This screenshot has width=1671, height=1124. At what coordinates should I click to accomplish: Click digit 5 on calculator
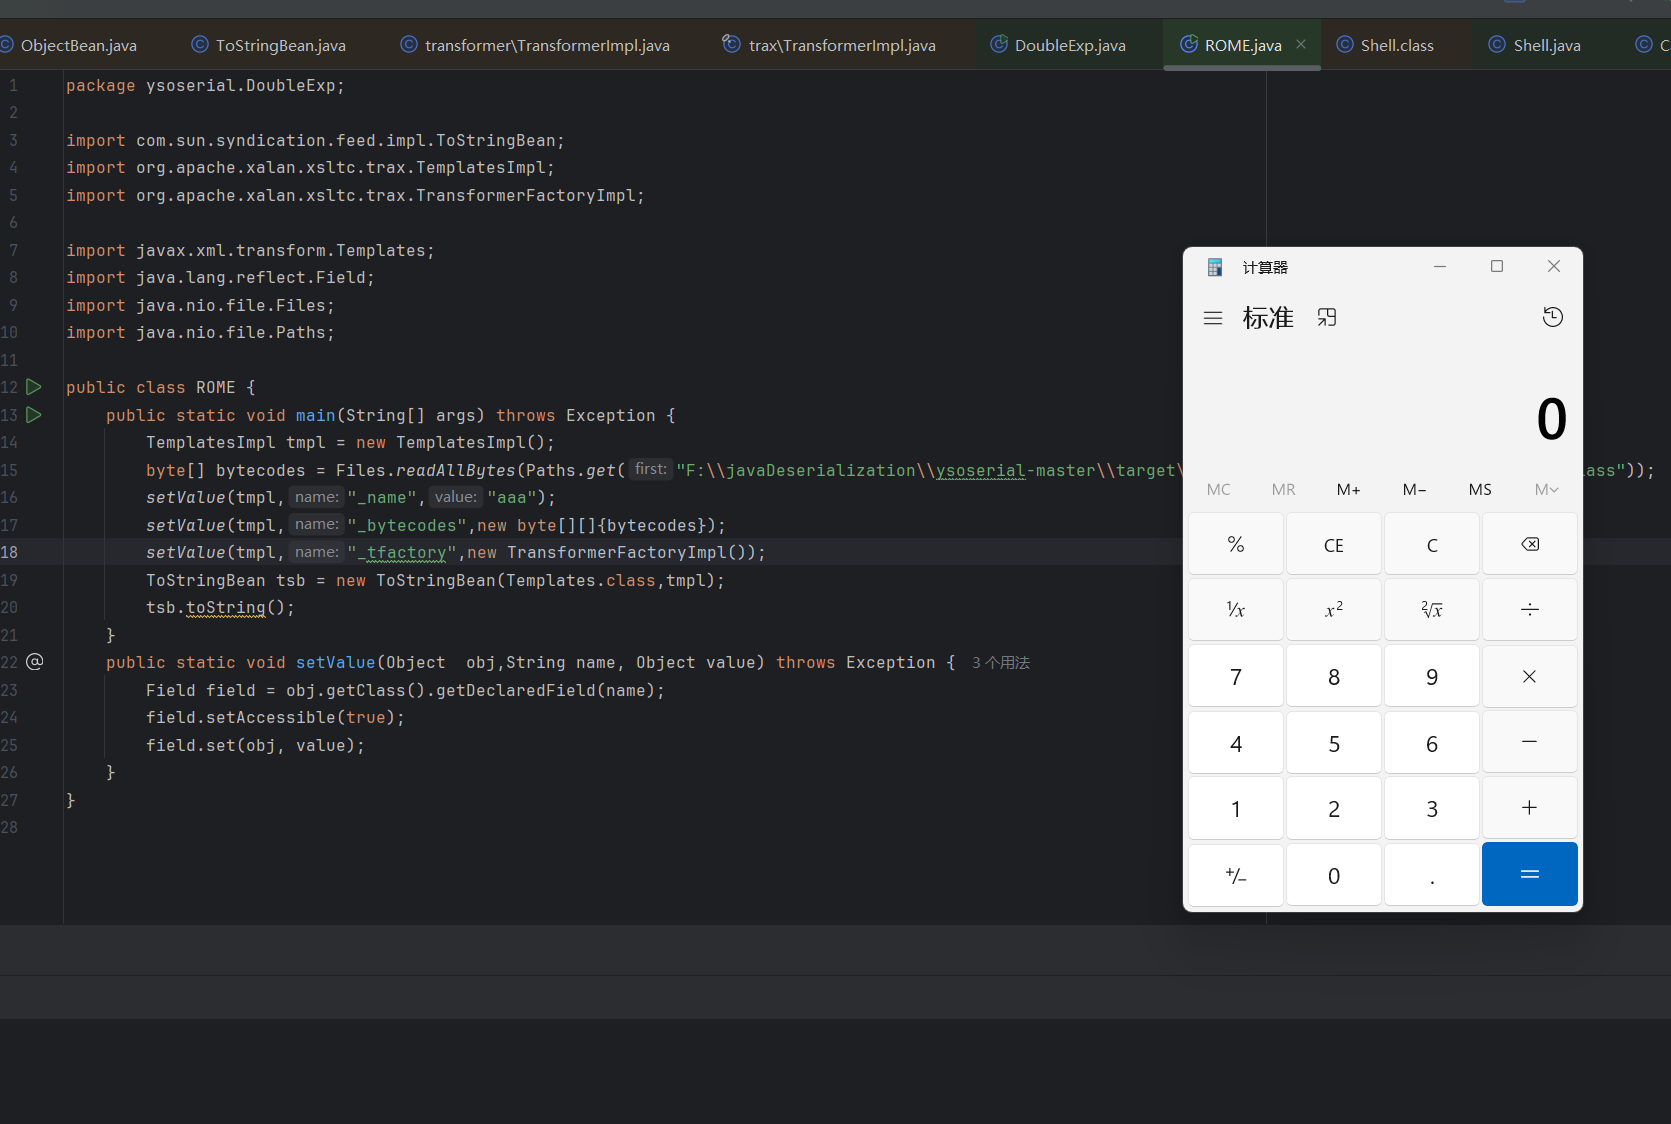[1334, 742]
